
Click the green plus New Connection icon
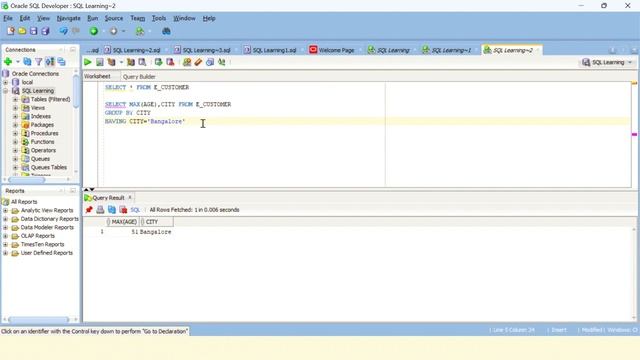tap(8, 62)
